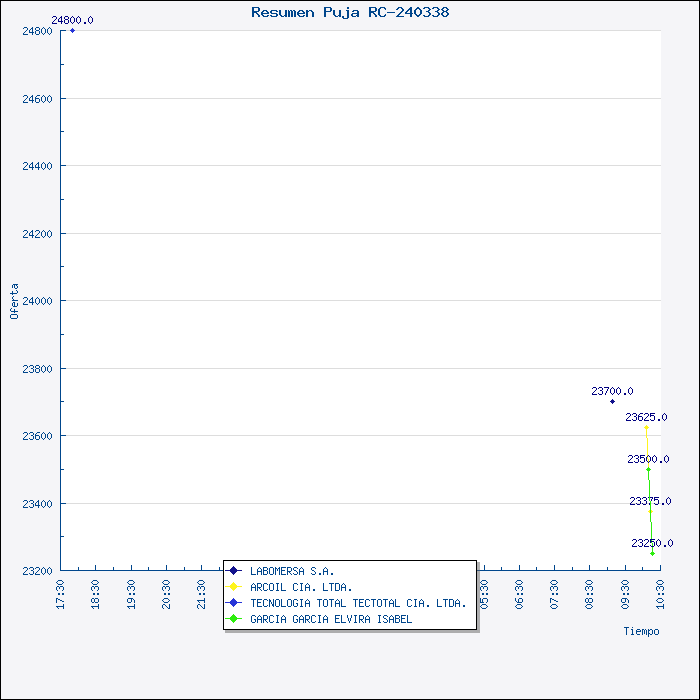
Task: Click the 23500.0 data value label
Action: (x=648, y=459)
